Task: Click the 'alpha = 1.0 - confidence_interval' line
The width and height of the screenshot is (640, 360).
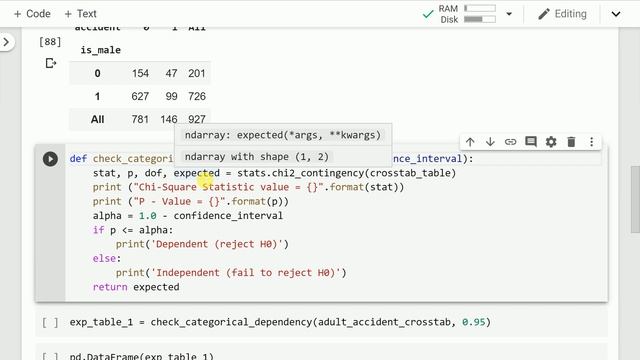Action: pos(188,216)
